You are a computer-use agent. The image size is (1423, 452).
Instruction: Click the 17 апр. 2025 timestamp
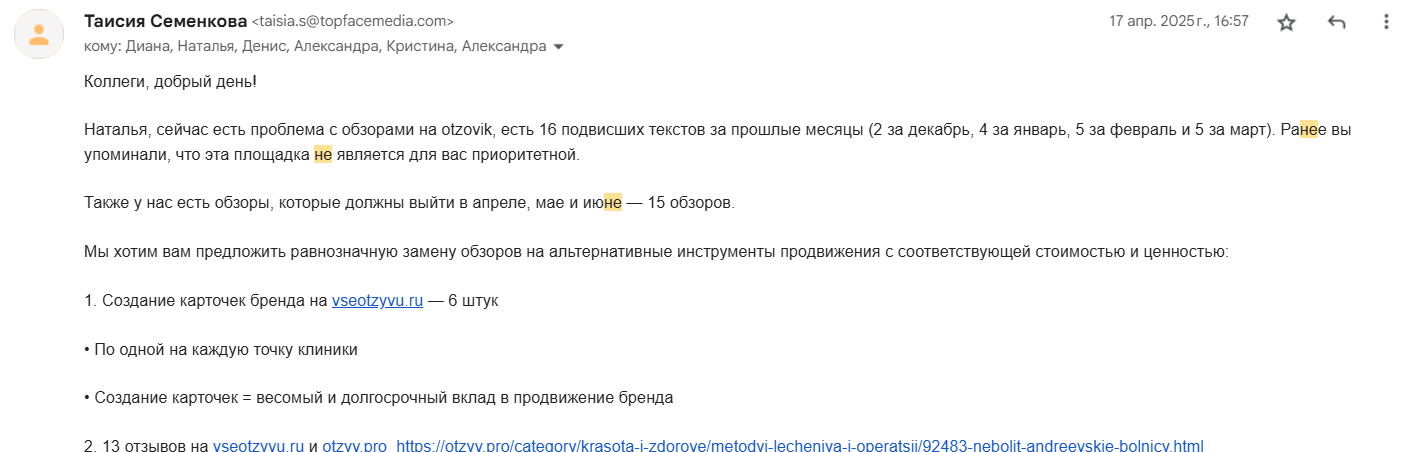[x=1179, y=21]
